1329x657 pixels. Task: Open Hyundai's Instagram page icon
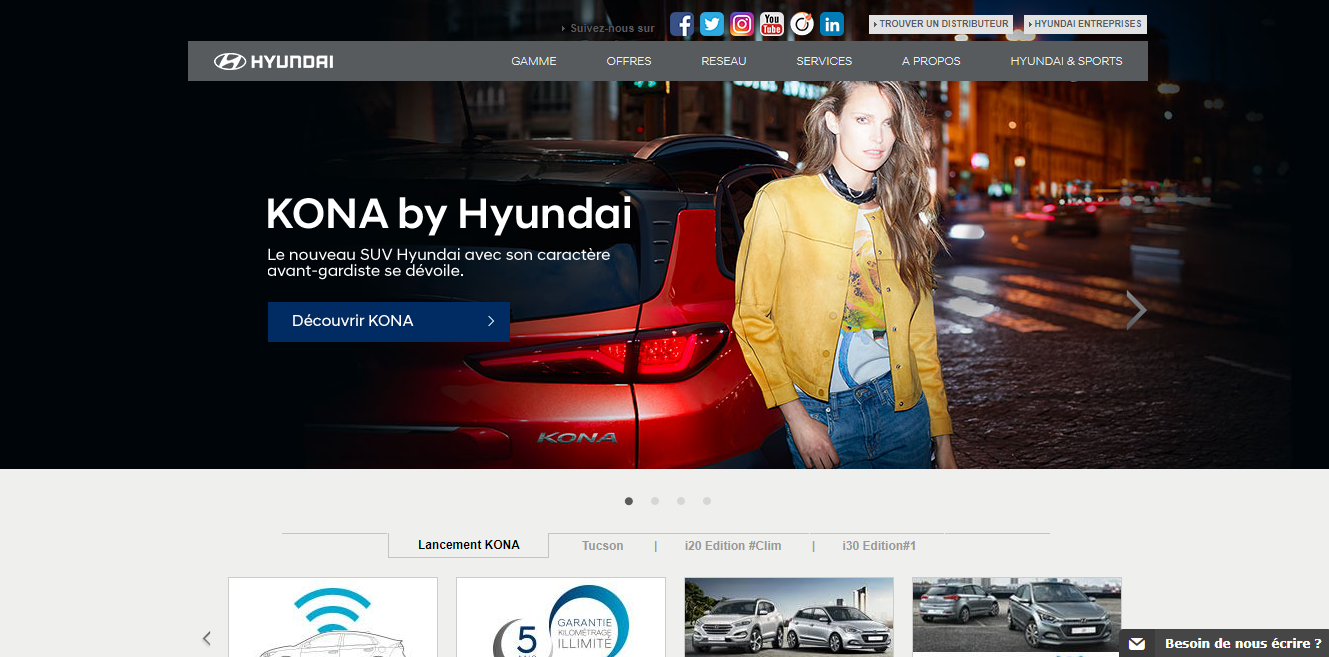tap(742, 25)
